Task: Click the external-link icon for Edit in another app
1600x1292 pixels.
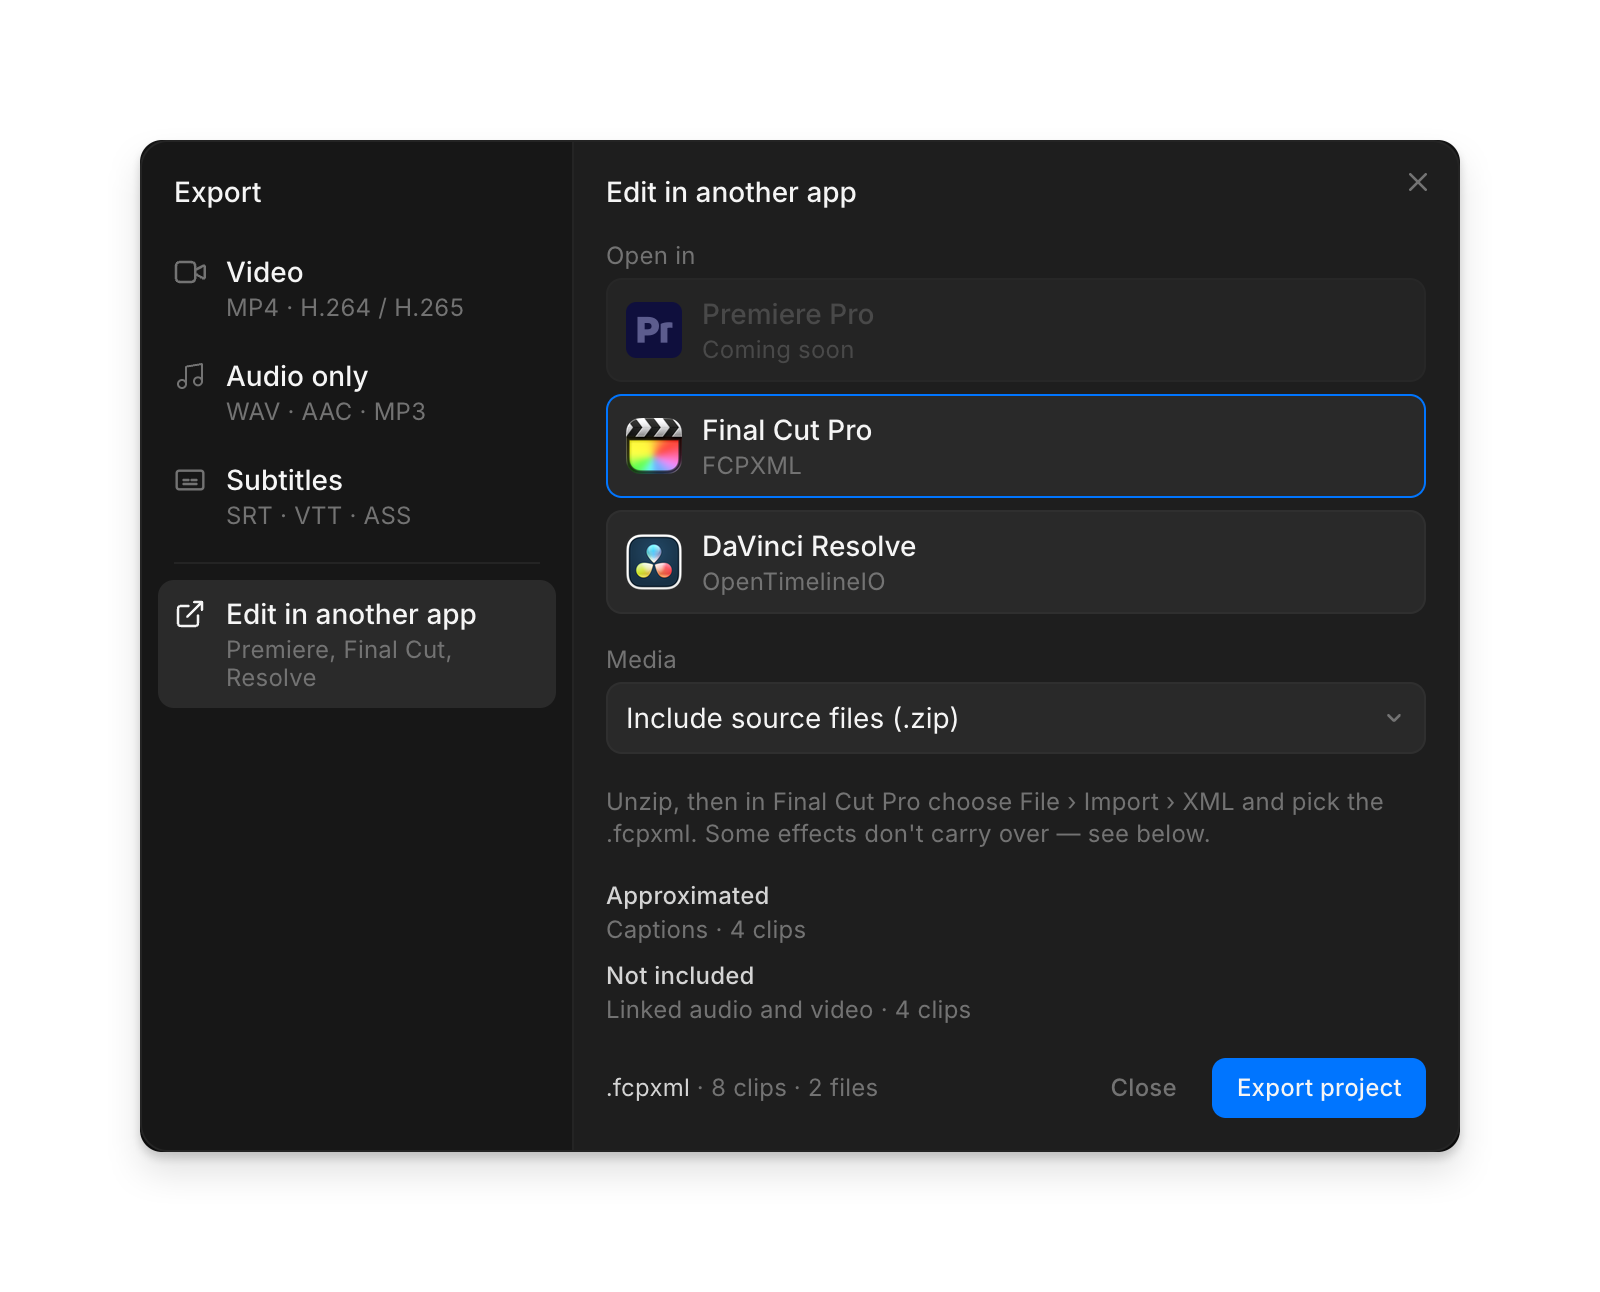Action: point(190,614)
